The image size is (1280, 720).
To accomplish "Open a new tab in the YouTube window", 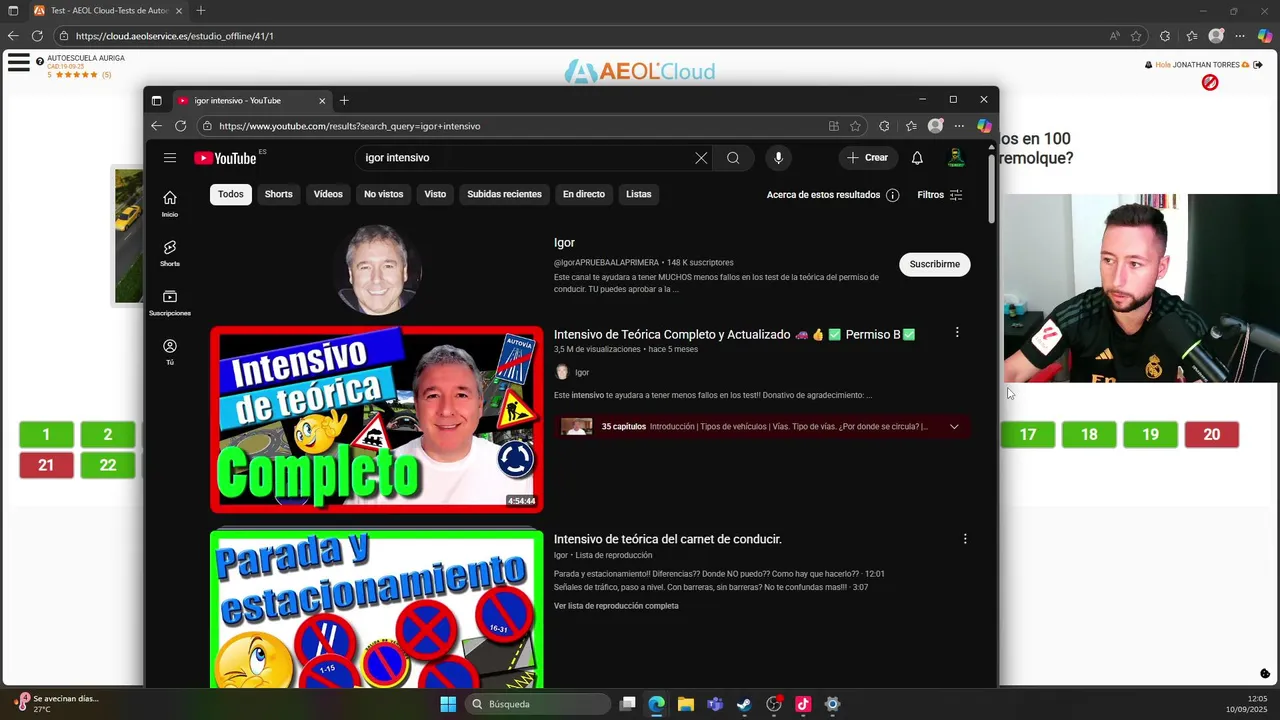I will click(x=344, y=100).
